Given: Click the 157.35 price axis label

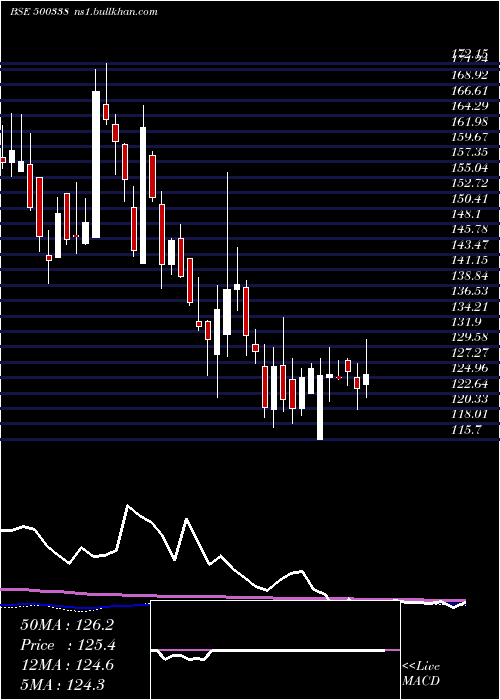Looking at the screenshot, I should (468, 153).
